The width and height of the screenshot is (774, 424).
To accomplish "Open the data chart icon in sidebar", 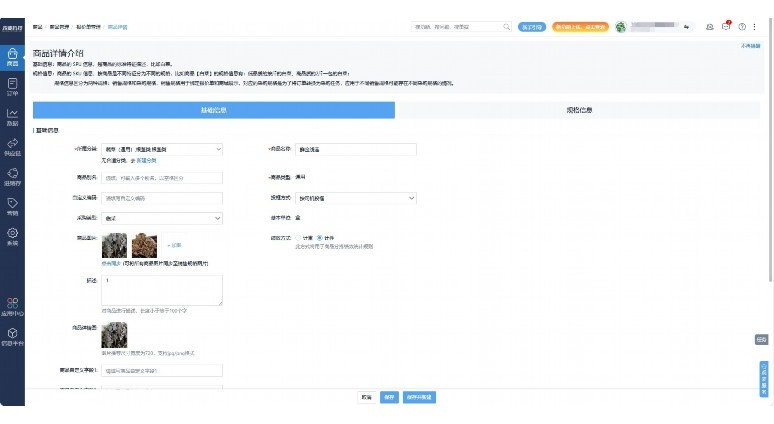I will 12,116.
